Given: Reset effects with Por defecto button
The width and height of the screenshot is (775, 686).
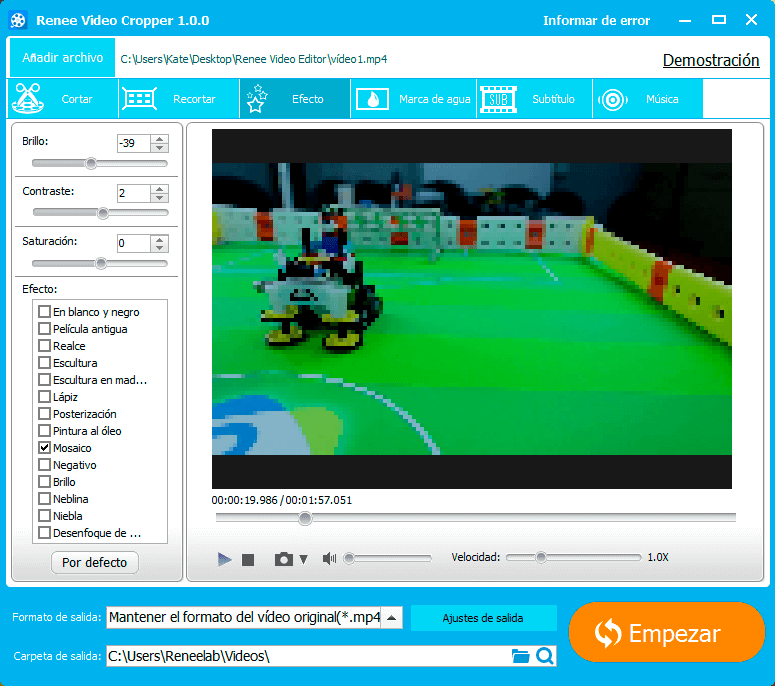Looking at the screenshot, I should pyautogui.click(x=94, y=562).
